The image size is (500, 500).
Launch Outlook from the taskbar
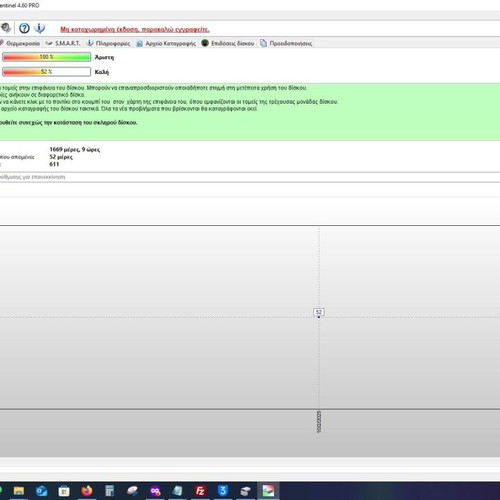coord(41,491)
